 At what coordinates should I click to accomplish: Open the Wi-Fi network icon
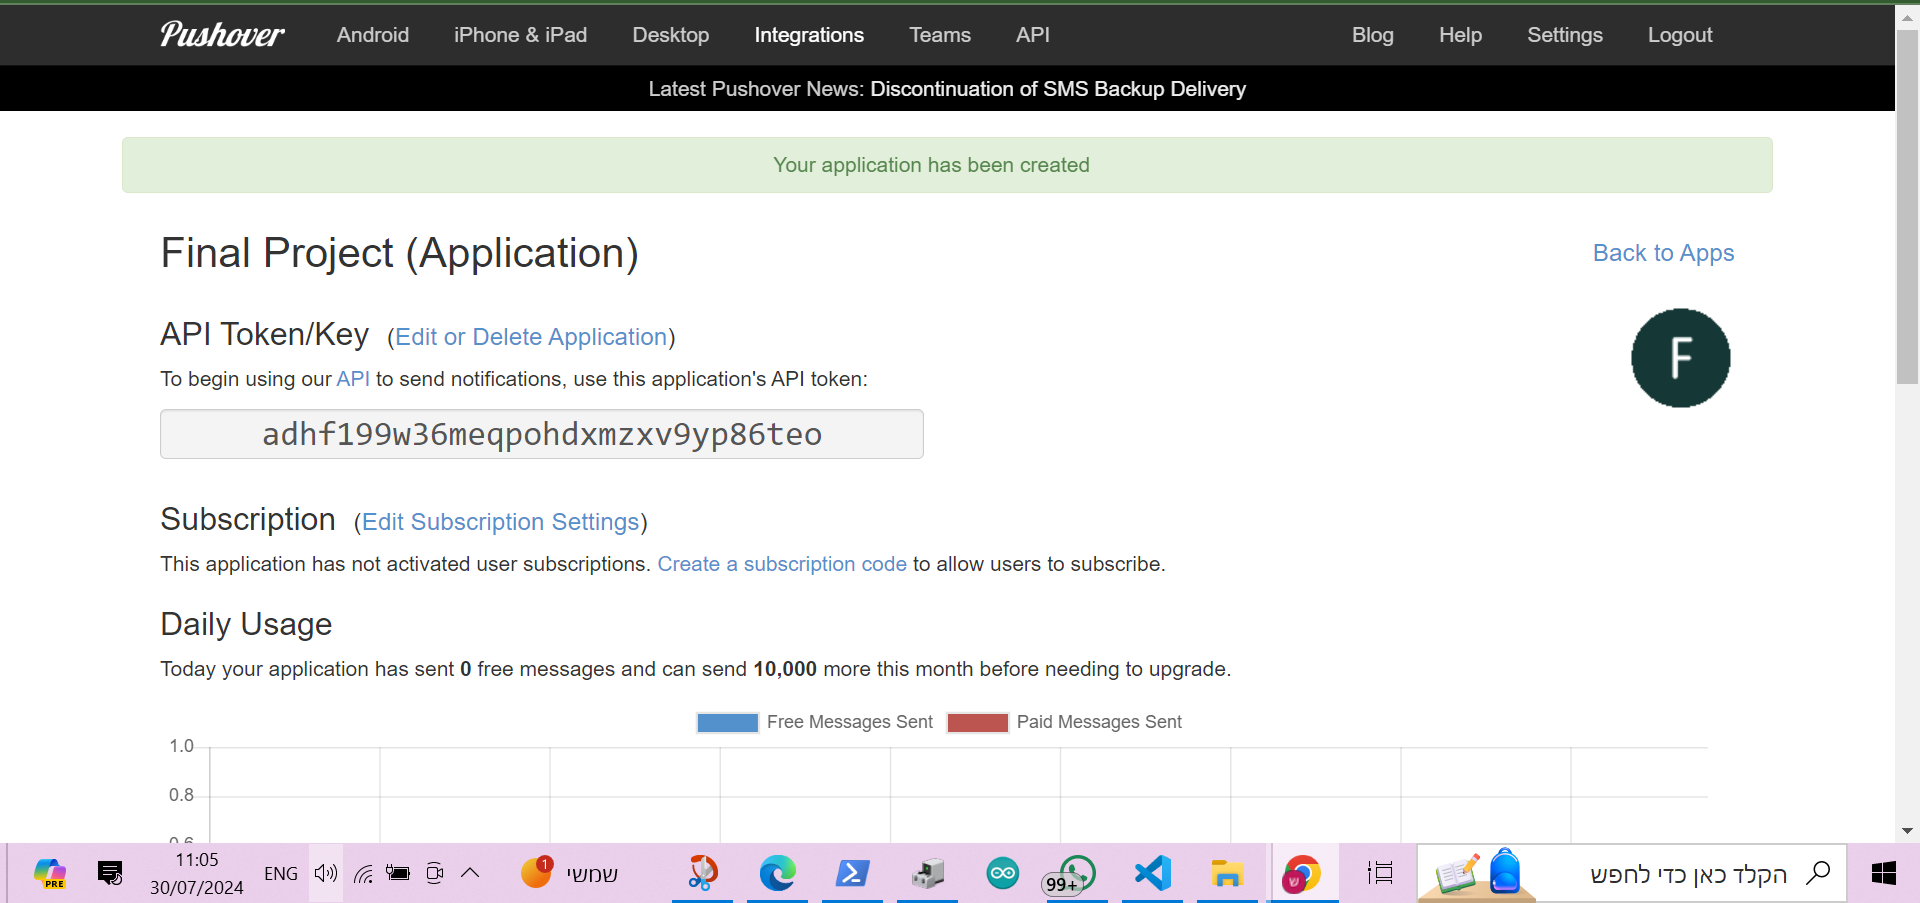[x=364, y=874]
